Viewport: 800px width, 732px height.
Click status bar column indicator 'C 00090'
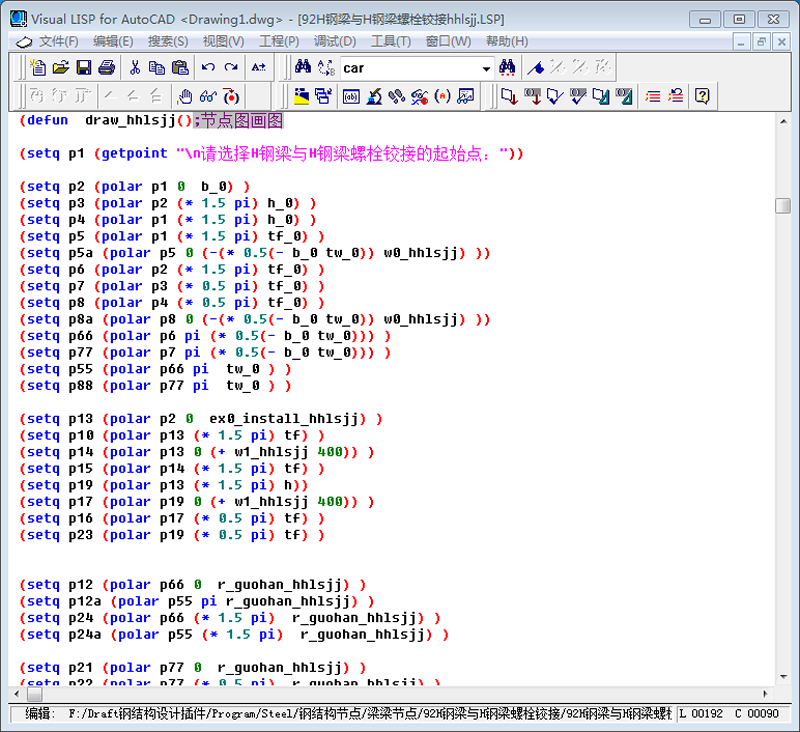click(757, 713)
